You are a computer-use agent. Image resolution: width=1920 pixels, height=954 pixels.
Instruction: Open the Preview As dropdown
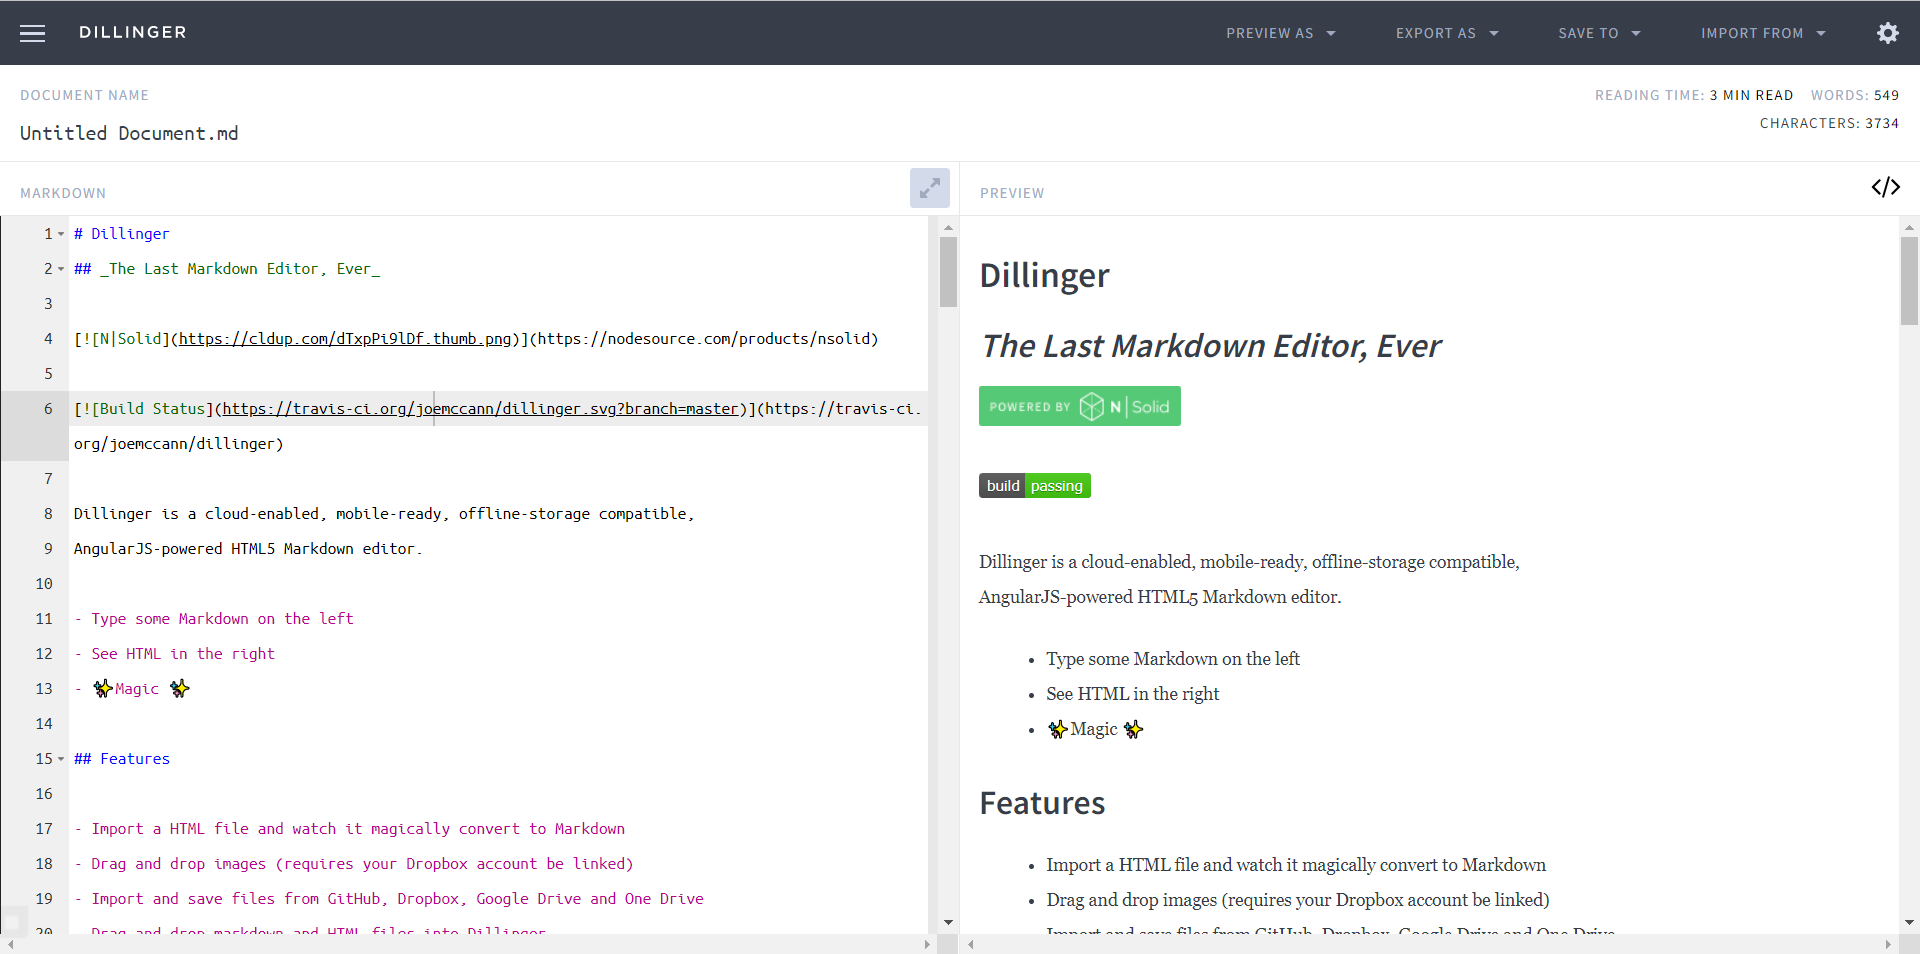[x=1281, y=33]
